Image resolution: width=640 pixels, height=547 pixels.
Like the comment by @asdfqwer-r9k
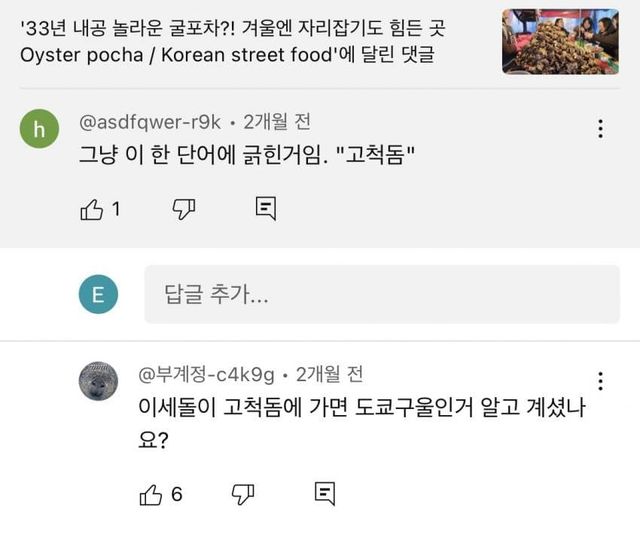[91, 208]
